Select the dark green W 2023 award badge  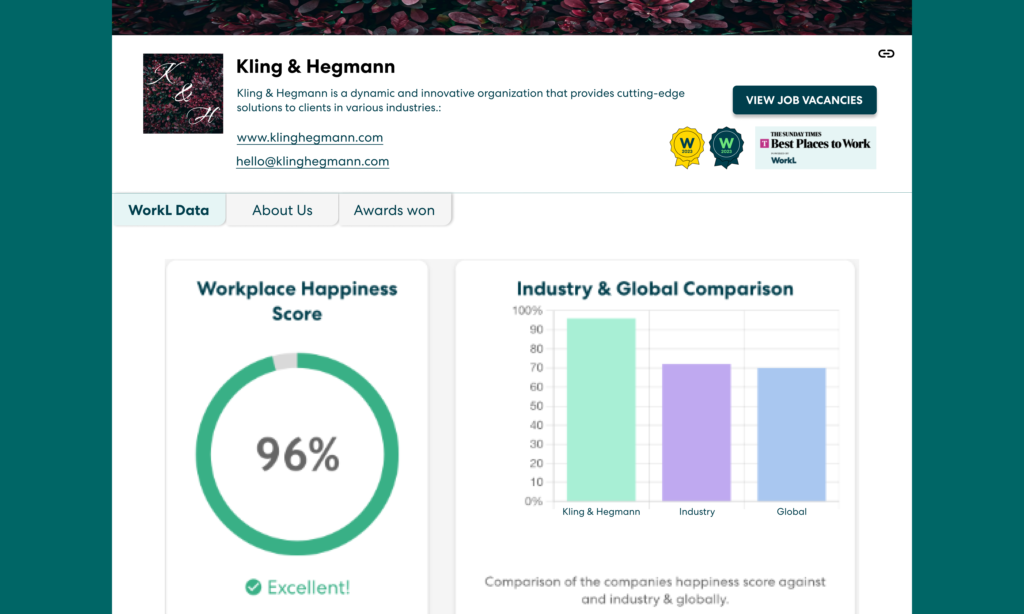tap(726, 147)
